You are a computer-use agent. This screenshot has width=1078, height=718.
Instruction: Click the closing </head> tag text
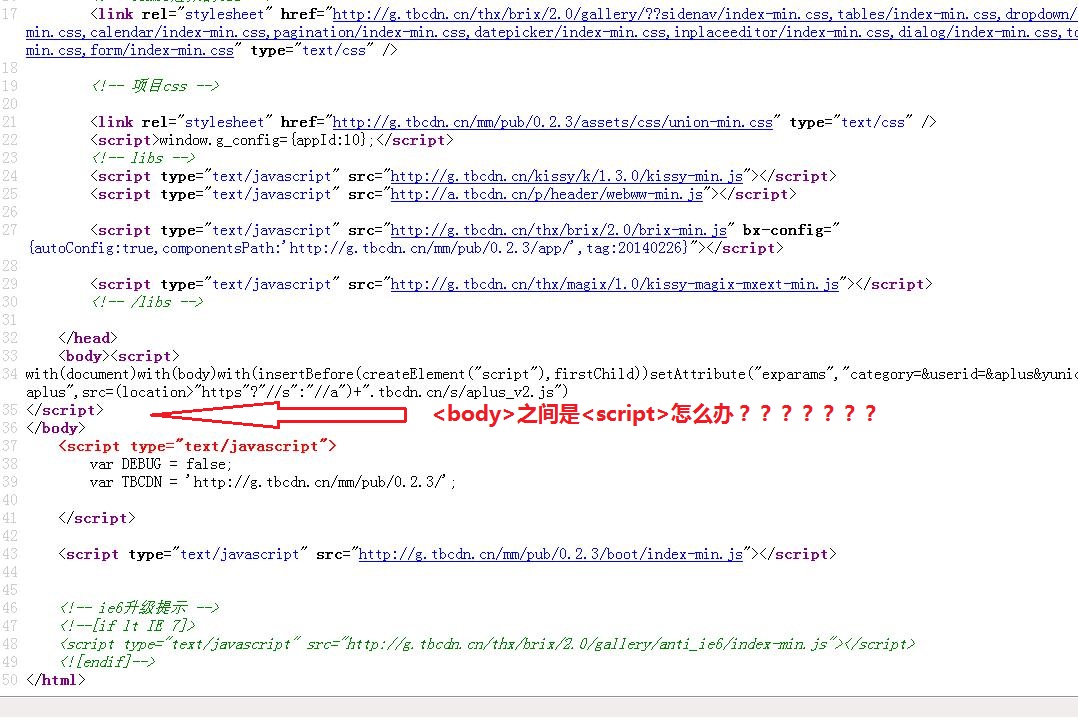click(x=88, y=338)
